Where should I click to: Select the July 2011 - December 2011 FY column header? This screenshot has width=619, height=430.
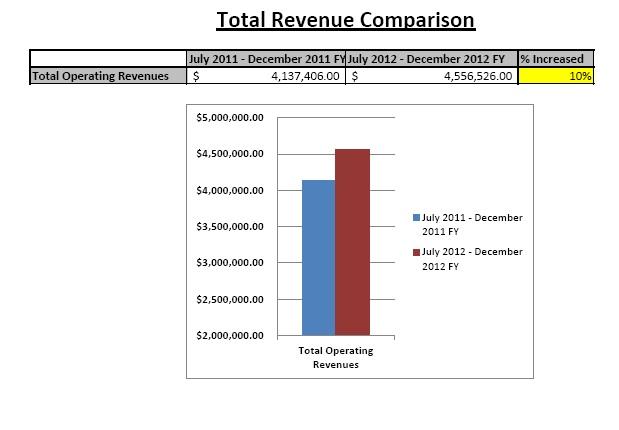click(266, 59)
